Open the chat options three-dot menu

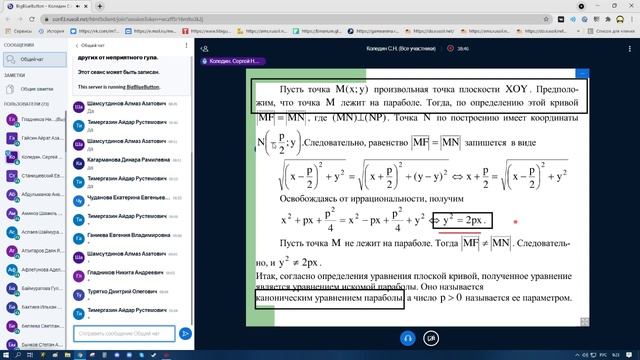coord(186,45)
